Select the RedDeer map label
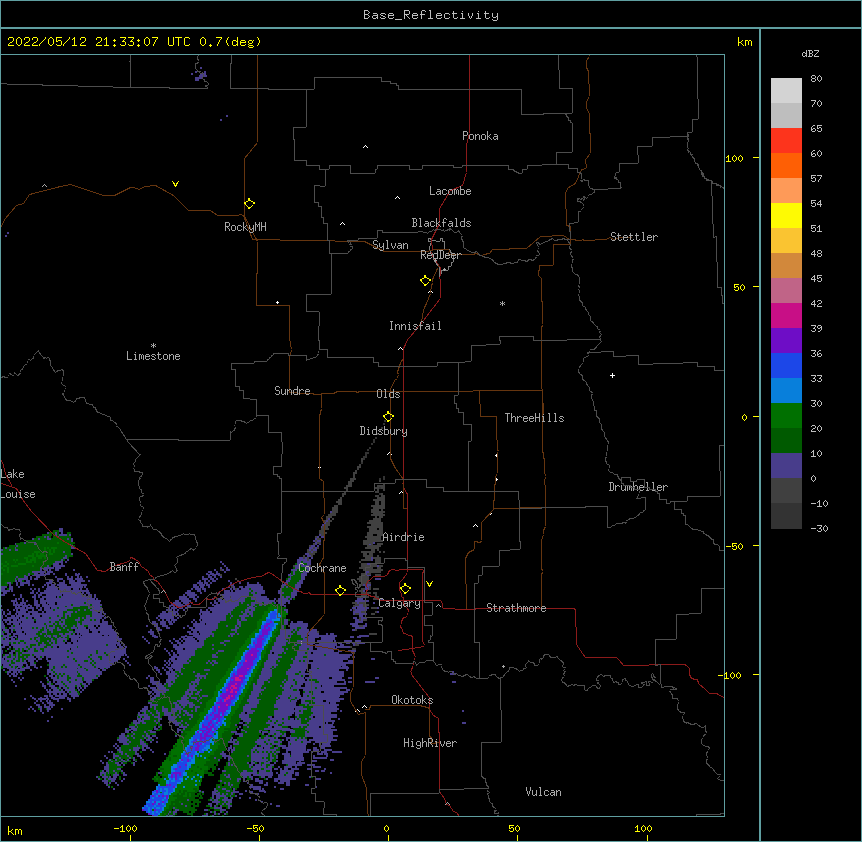 click(440, 255)
